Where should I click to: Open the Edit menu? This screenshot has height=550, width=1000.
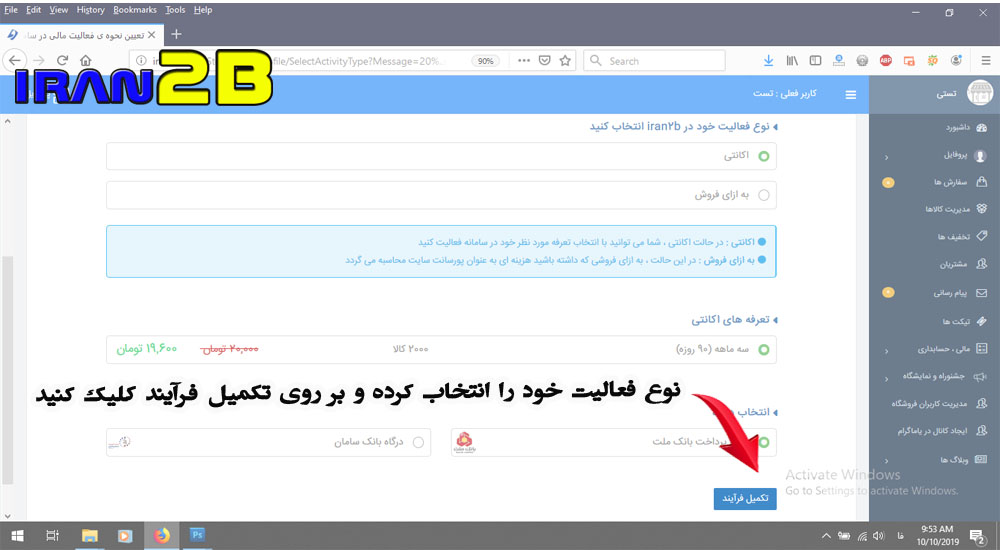coord(34,10)
